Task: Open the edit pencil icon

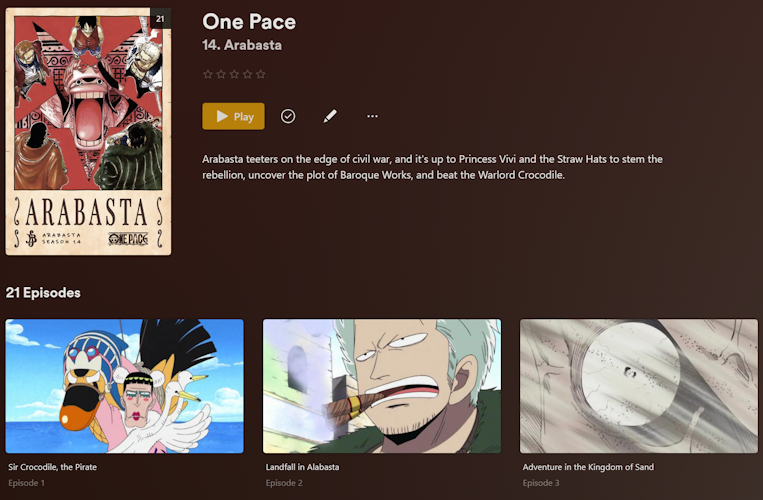Action: point(330,116)
